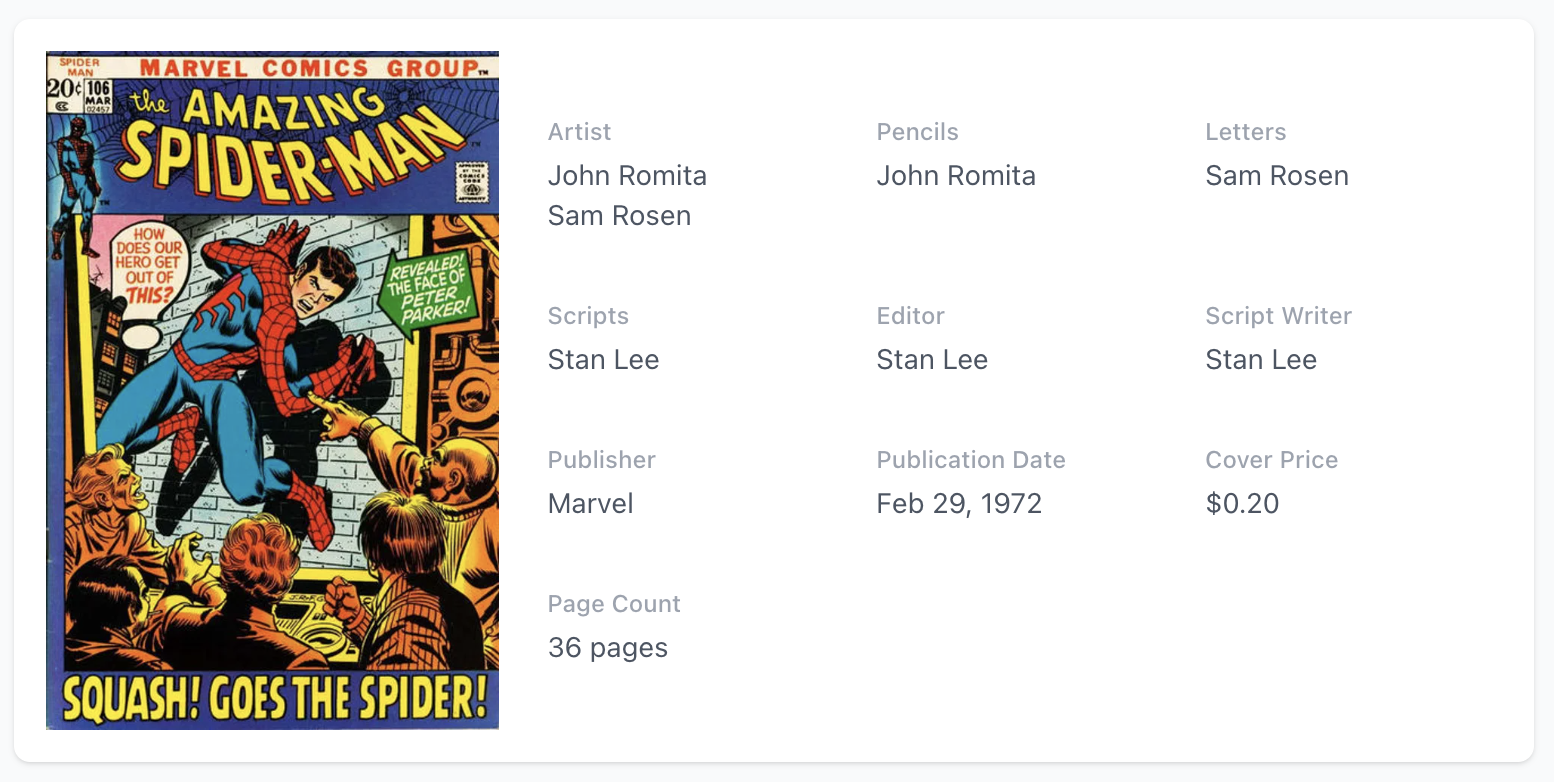Image resolution: width=1554 pixels, height=782 pixels.
Task: Click the Pencils field label
Action: click(x=917, y=132)
